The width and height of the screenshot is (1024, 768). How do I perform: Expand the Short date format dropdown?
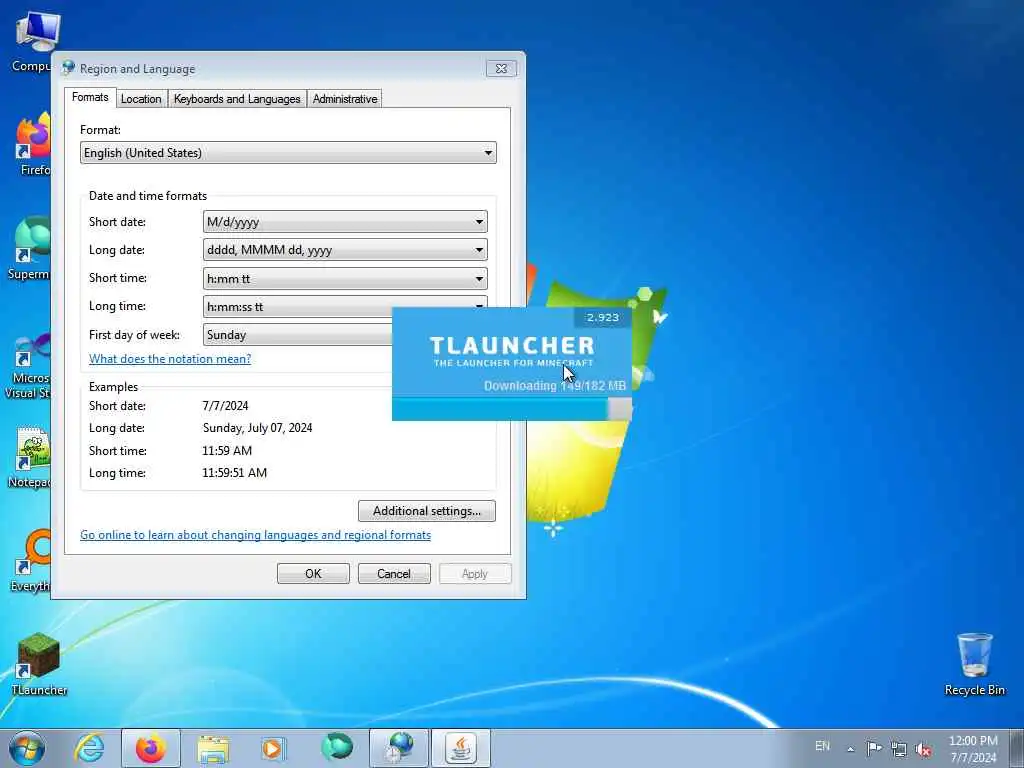click(345, 222)
